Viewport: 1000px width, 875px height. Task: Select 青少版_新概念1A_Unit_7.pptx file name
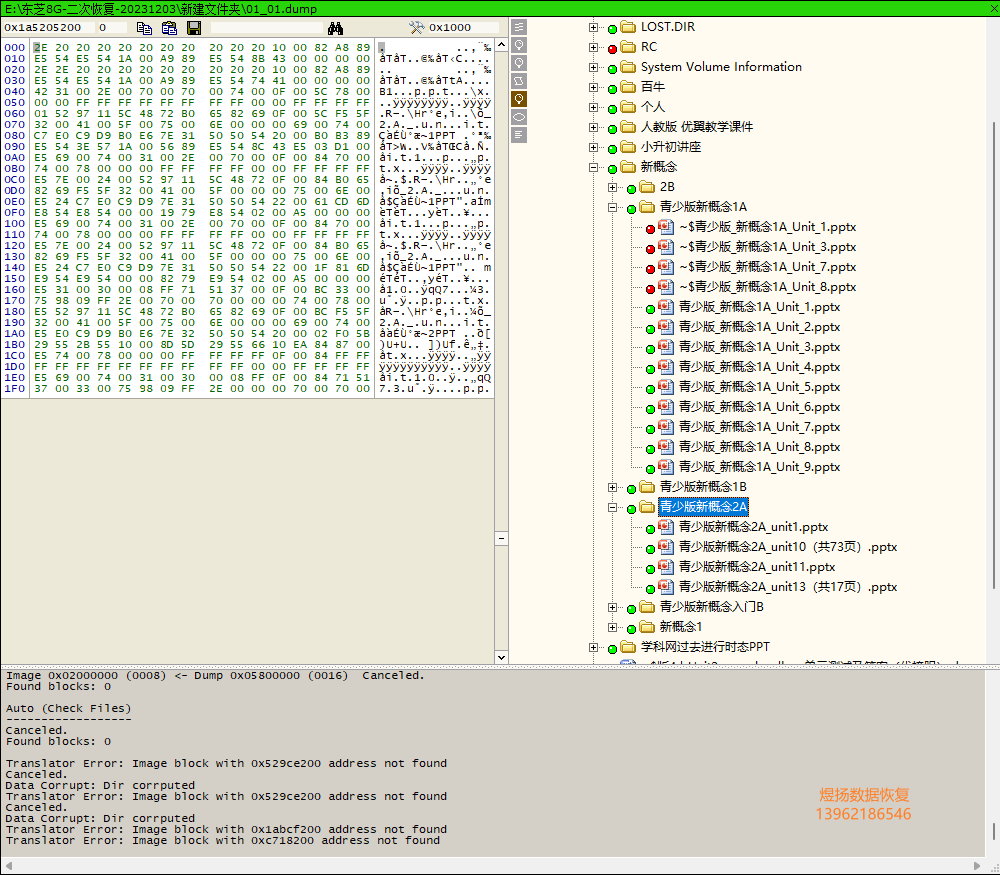click(x=760, y=427)
